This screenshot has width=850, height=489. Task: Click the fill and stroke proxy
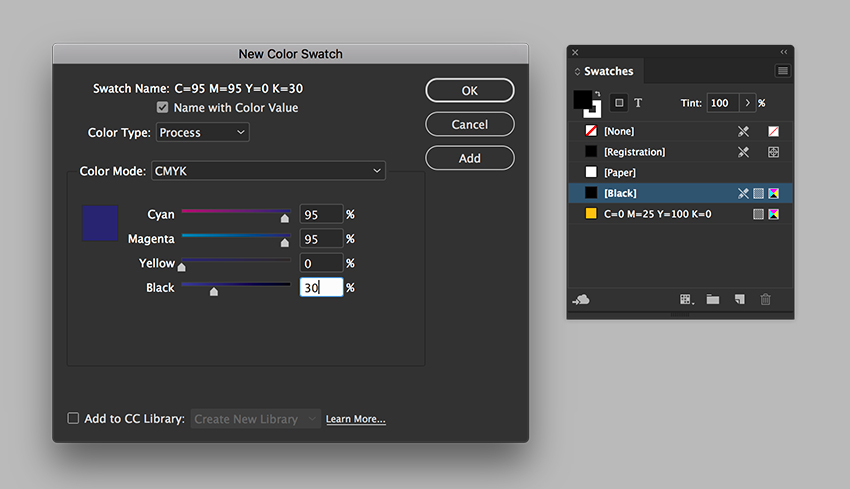pos(587,104)
